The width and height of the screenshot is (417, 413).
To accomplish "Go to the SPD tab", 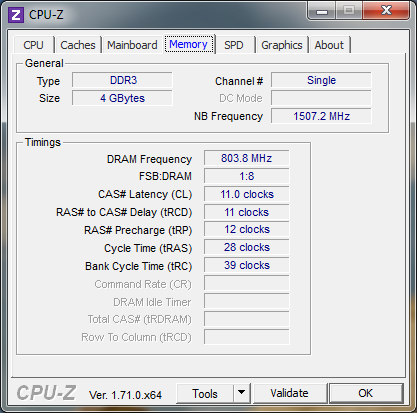I will [x=234, y=45].
